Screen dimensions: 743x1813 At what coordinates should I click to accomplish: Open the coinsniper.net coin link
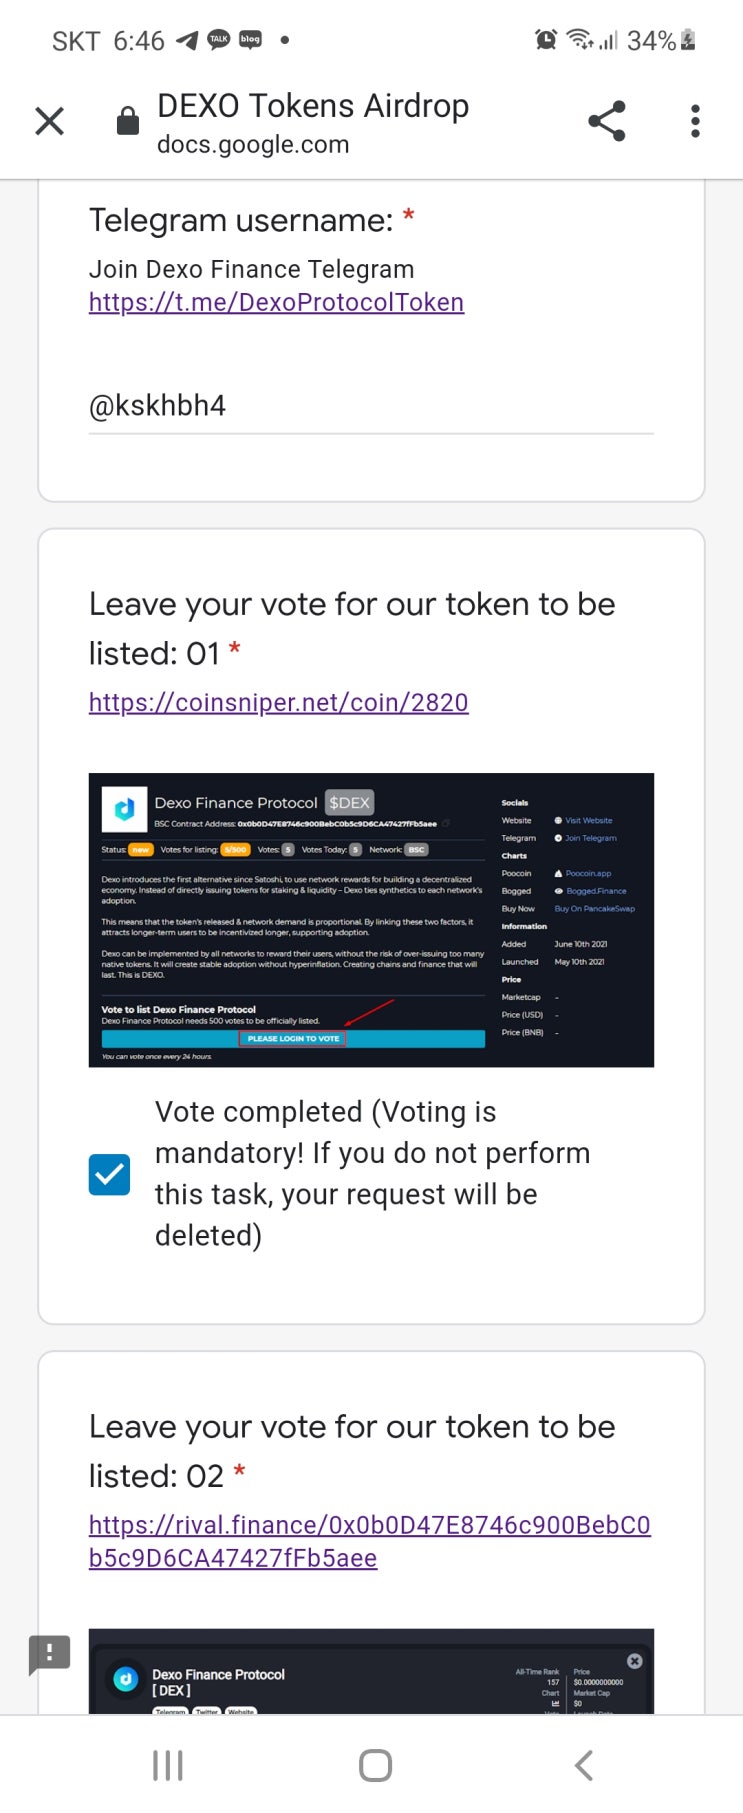coord(278,702)
